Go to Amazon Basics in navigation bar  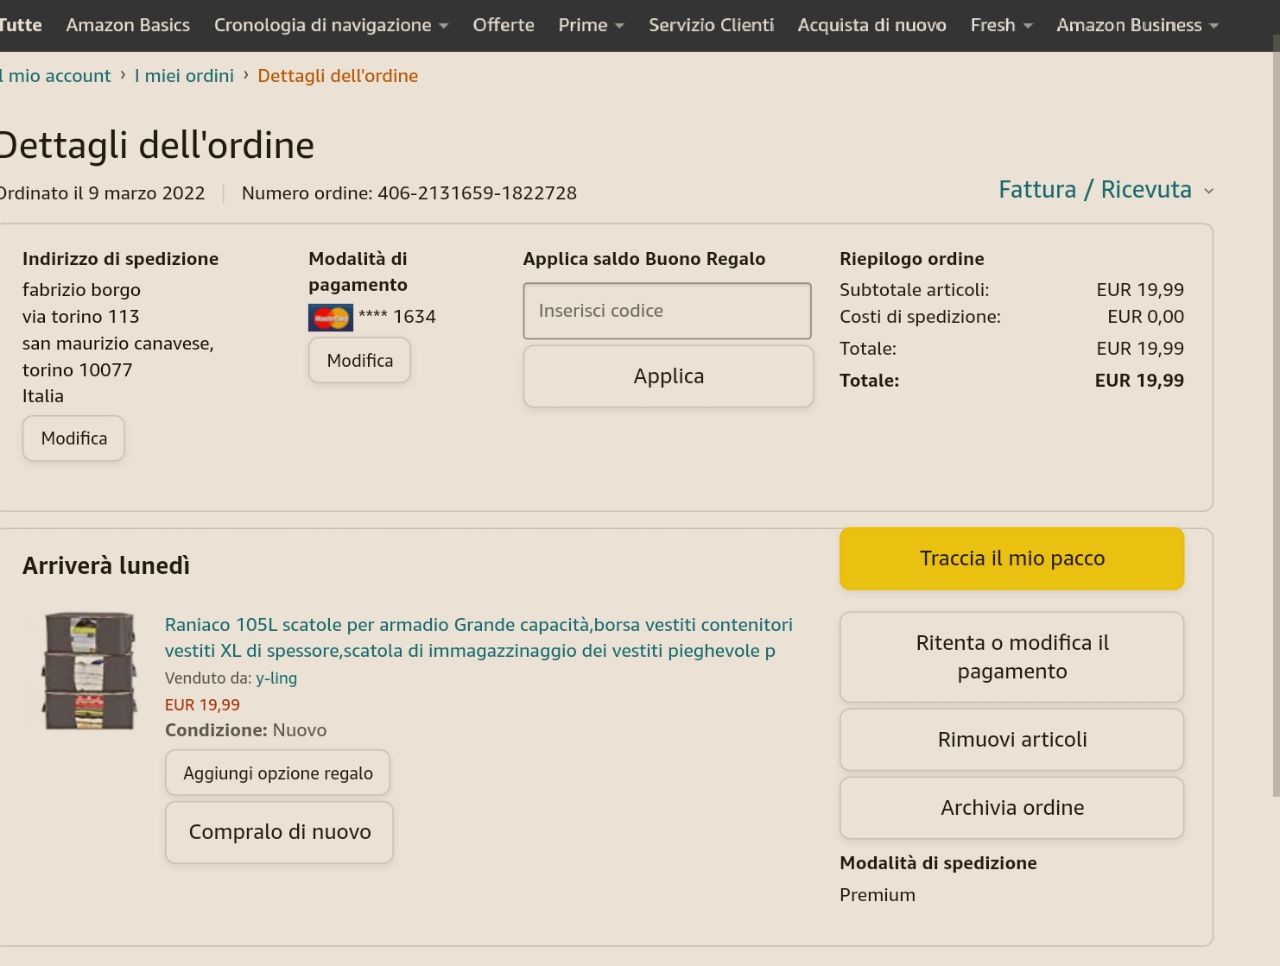click(x=127, y=25)
